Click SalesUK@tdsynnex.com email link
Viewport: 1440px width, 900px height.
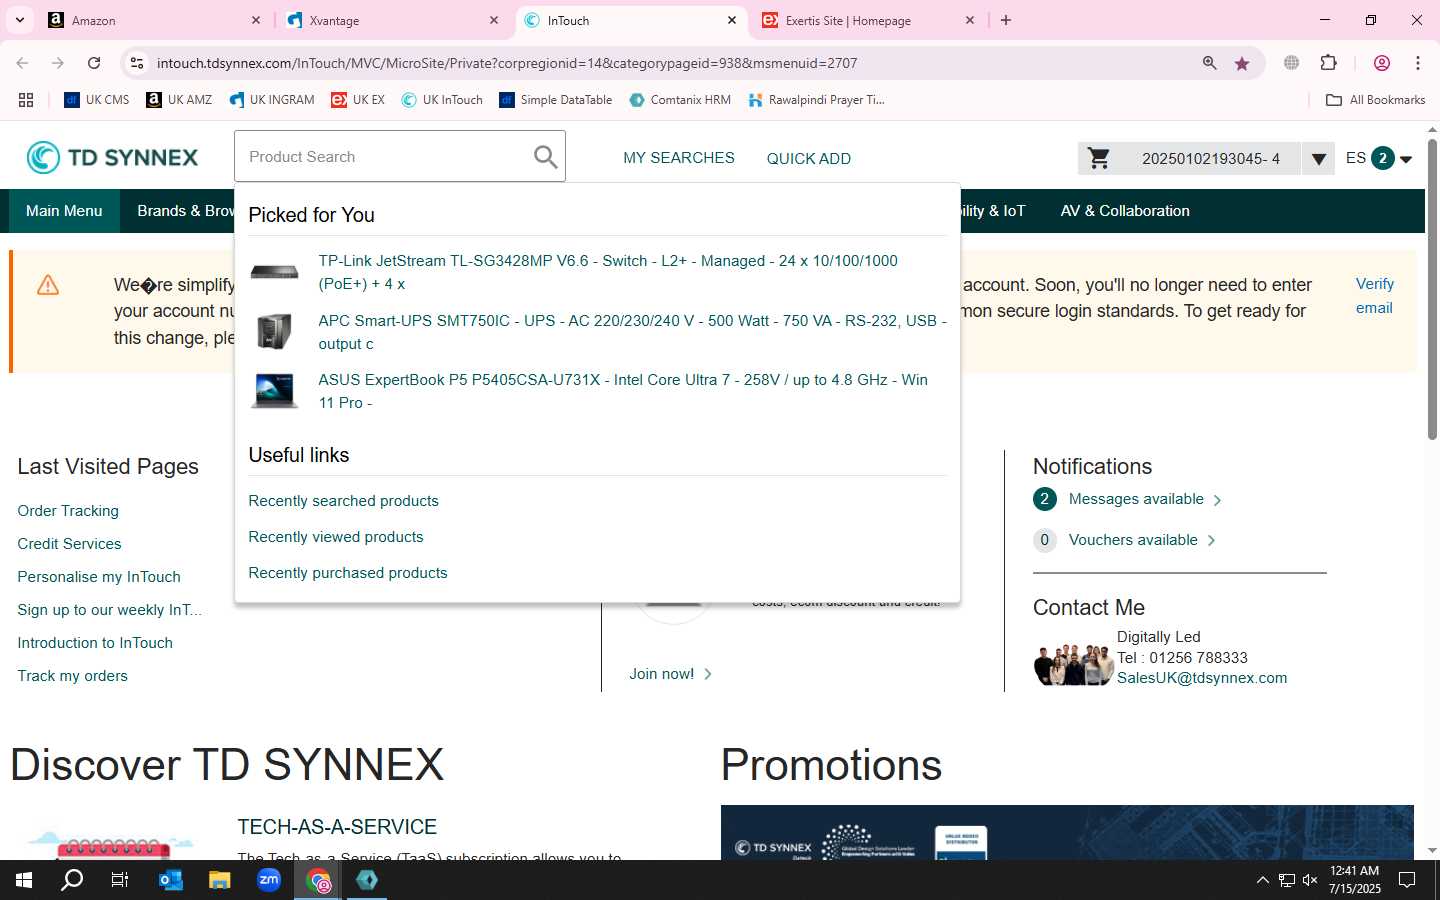(x=1202, y=678)
